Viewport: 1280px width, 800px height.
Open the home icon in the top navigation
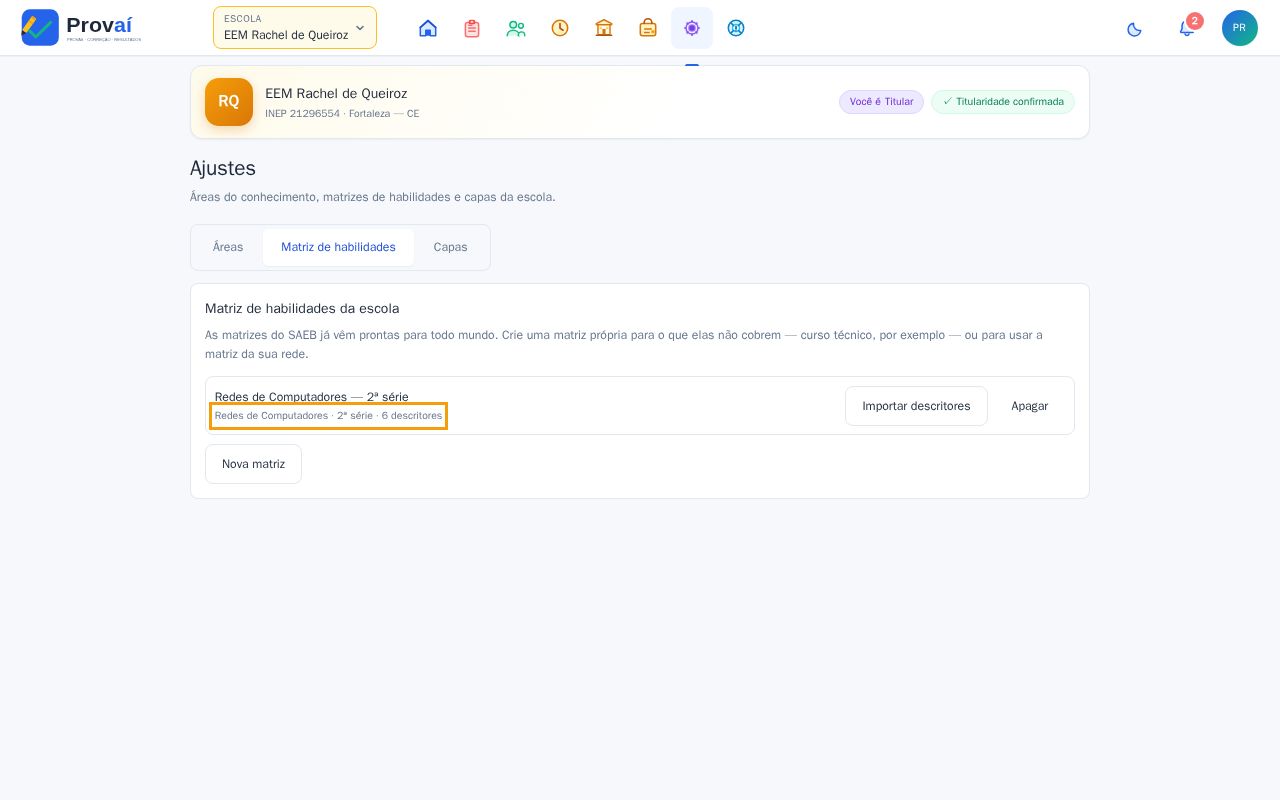(x=428, y=28)
